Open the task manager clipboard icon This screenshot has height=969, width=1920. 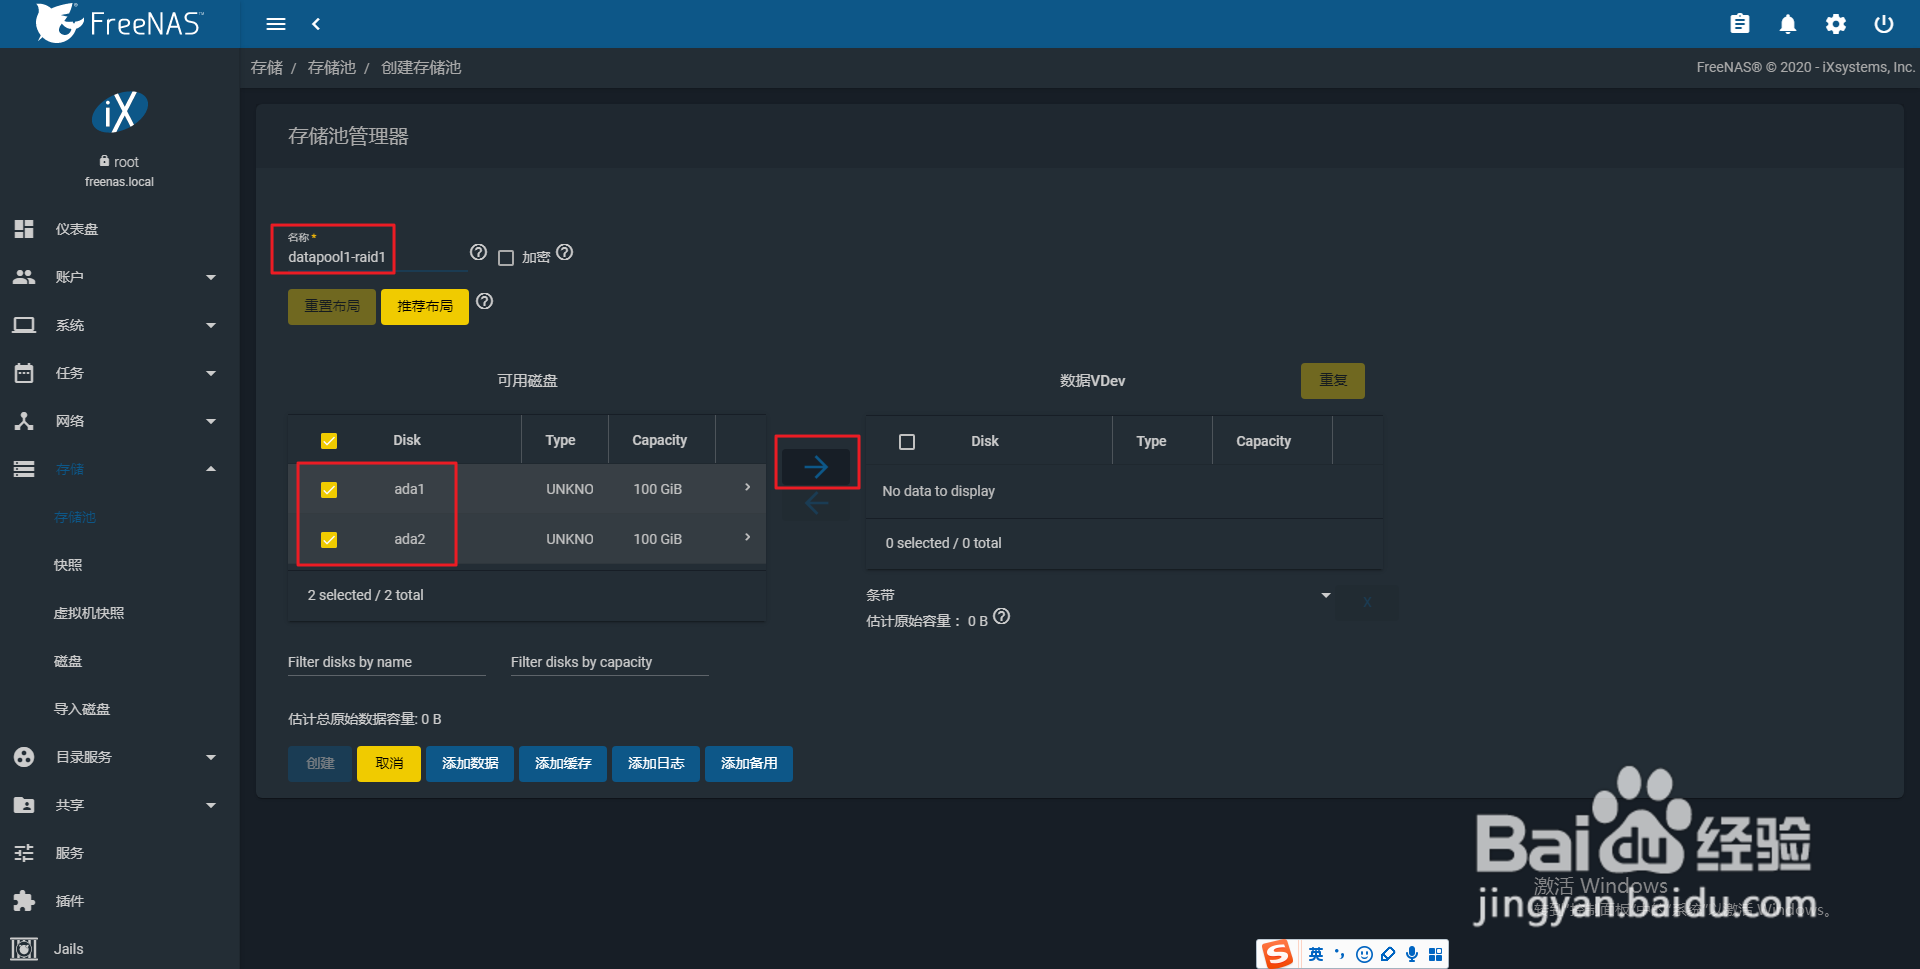[1740, 24]
